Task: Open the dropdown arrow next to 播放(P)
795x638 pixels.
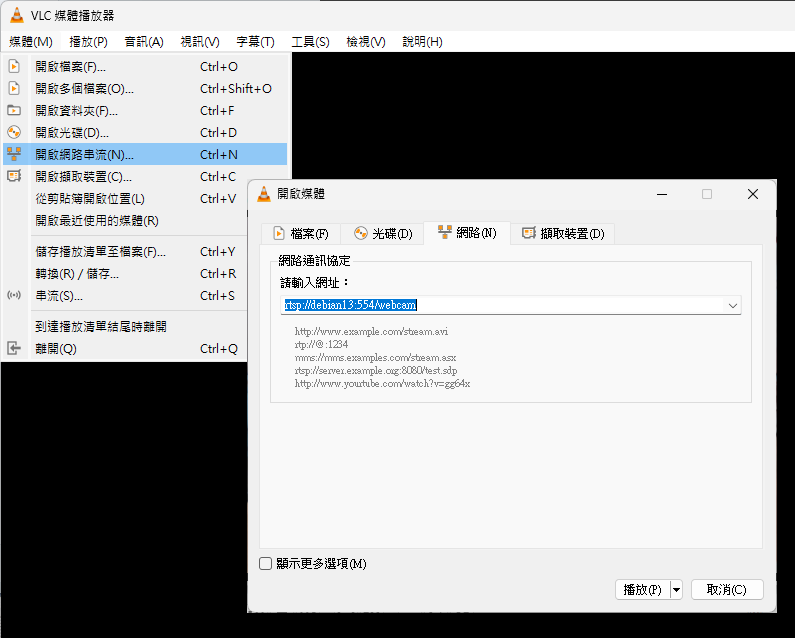Action: click(676, 590)
